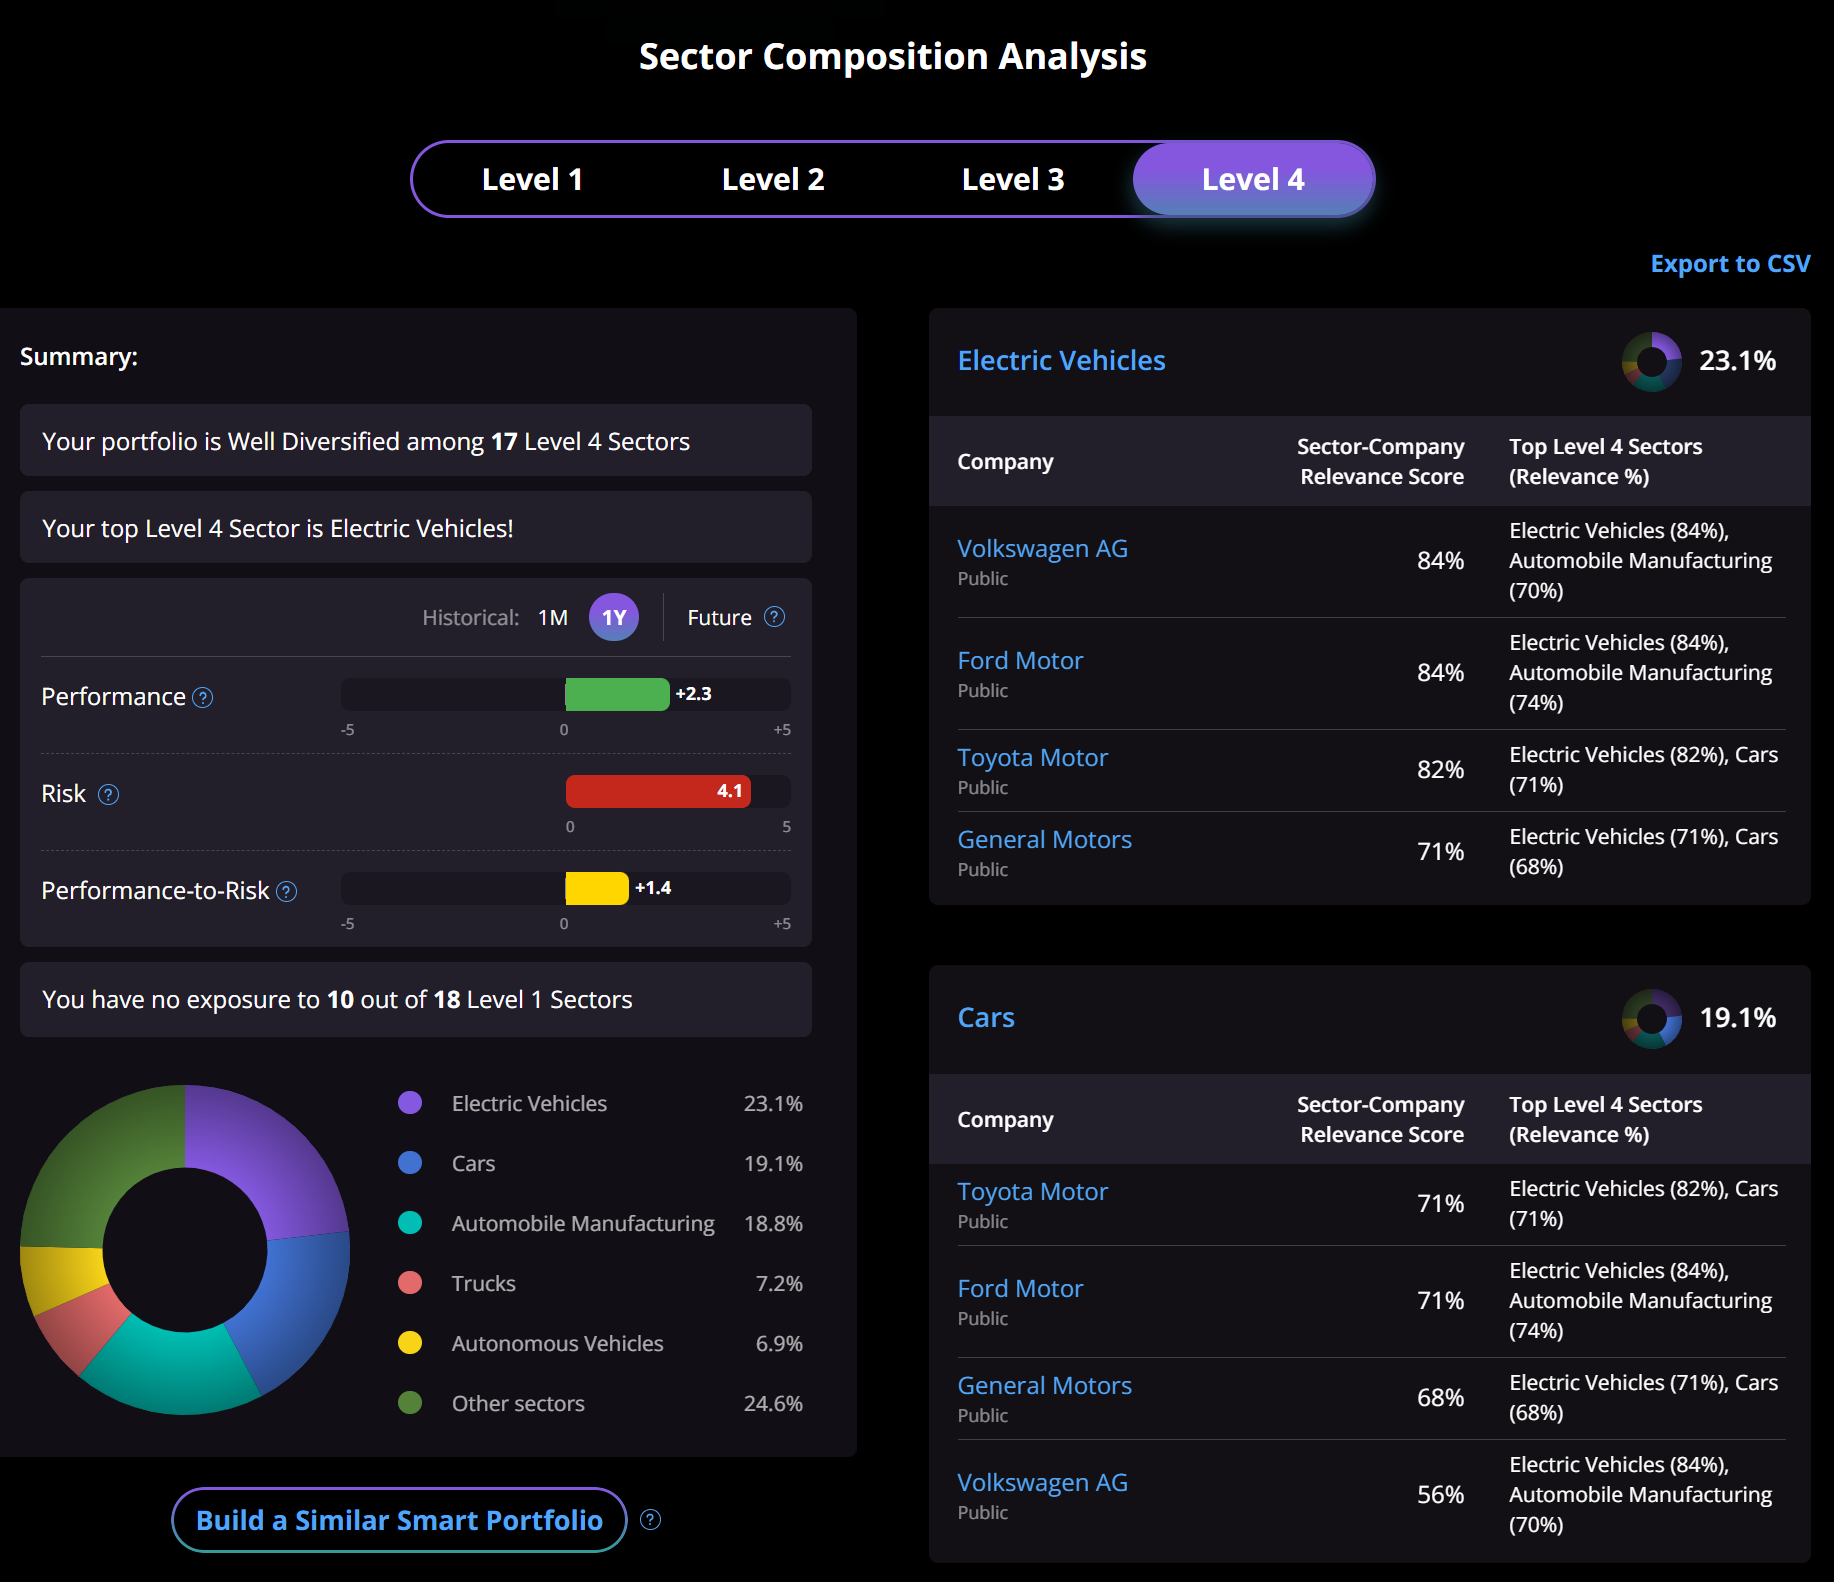Click the Cars legend label
1834x1582 pixels.
click(x=473, y=1163)
